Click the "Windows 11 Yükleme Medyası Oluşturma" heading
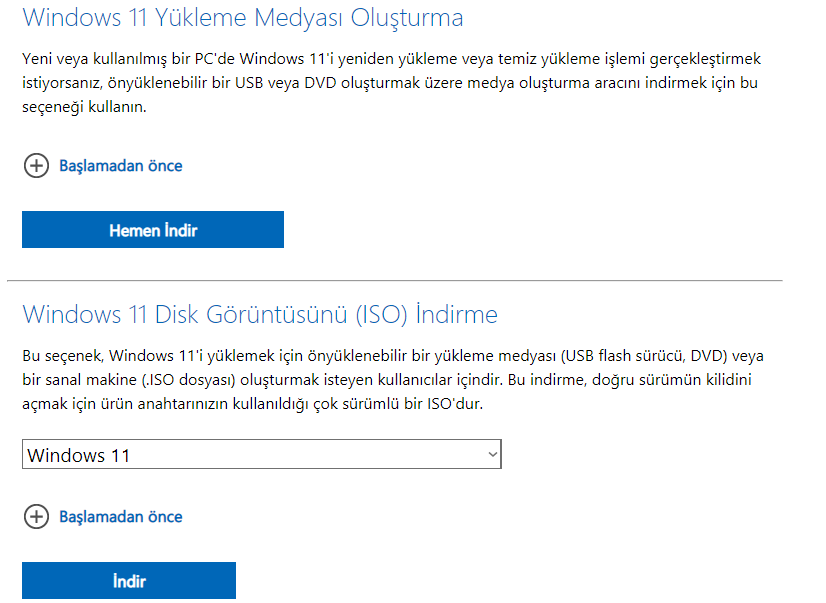 pos(243,17)
